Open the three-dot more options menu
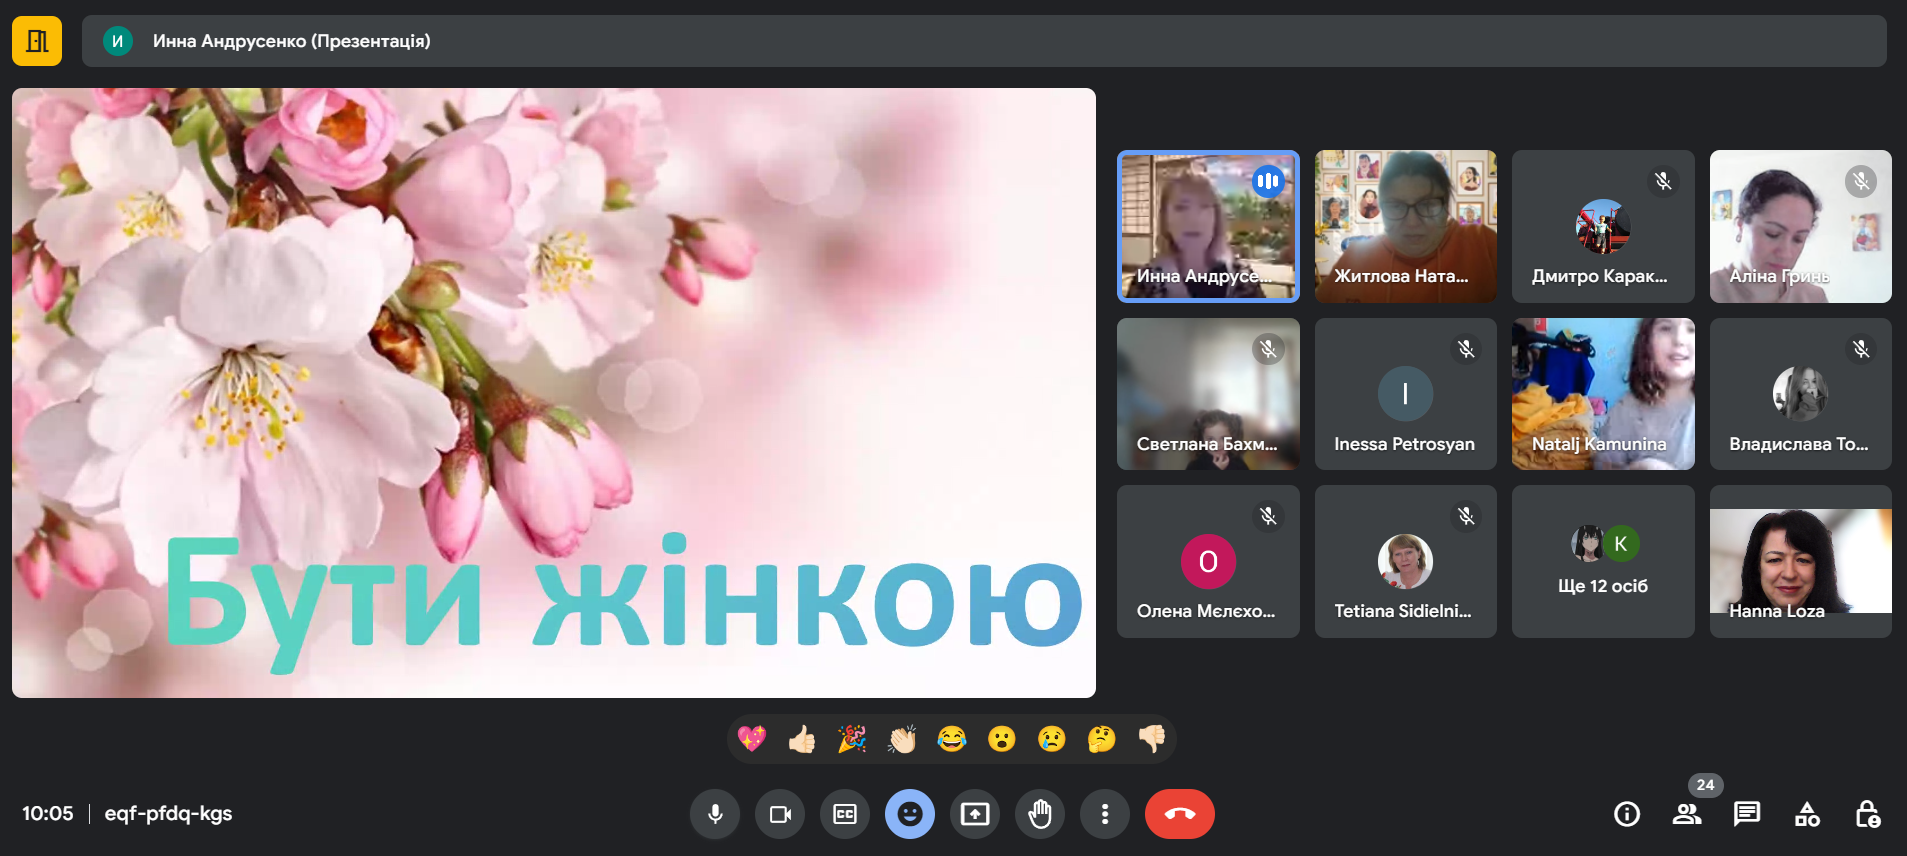Image resolution: width=1907 pixels, height=856 pixels. click(1105, 814)
